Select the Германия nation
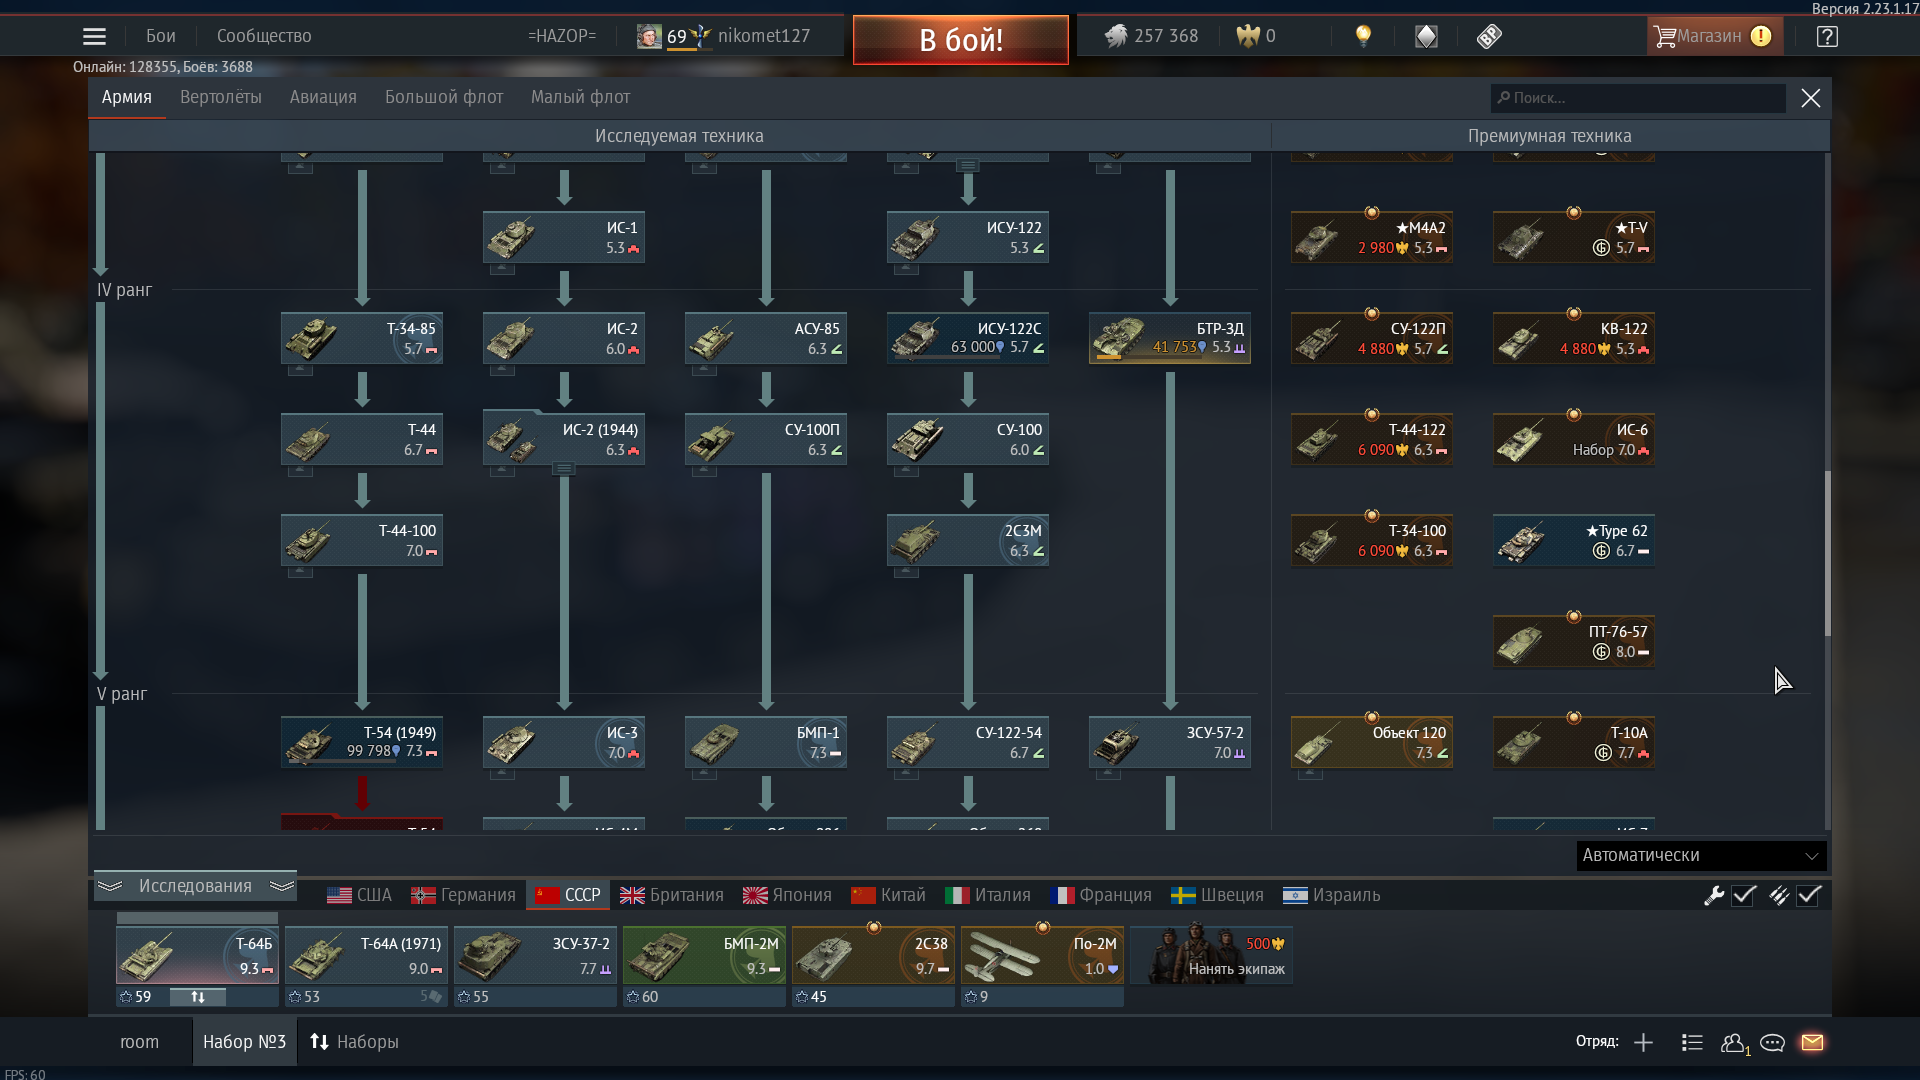This screenshot has height=1080, width=1920. click(463, 895)
